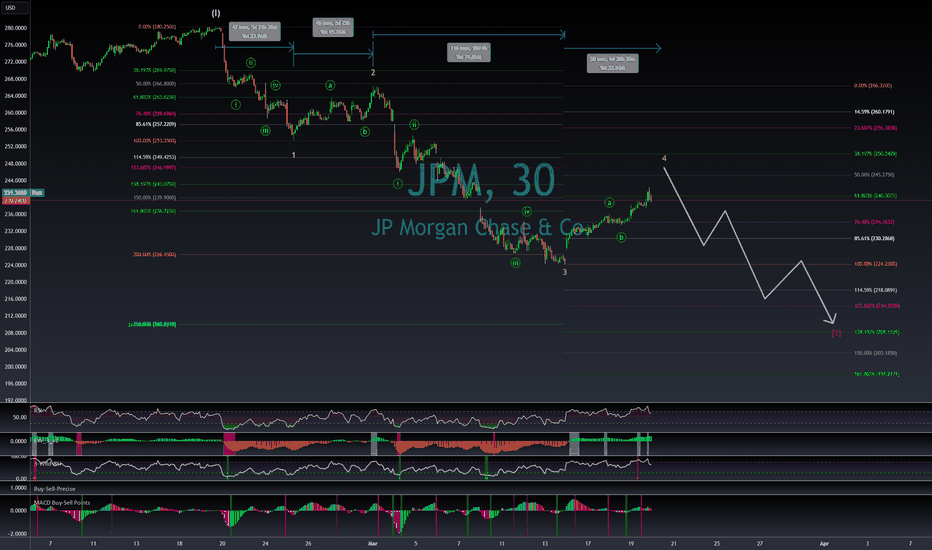Select the wave 2 label under the date range arrows
This screenshot has width=932, height=550.
(373, 73)
